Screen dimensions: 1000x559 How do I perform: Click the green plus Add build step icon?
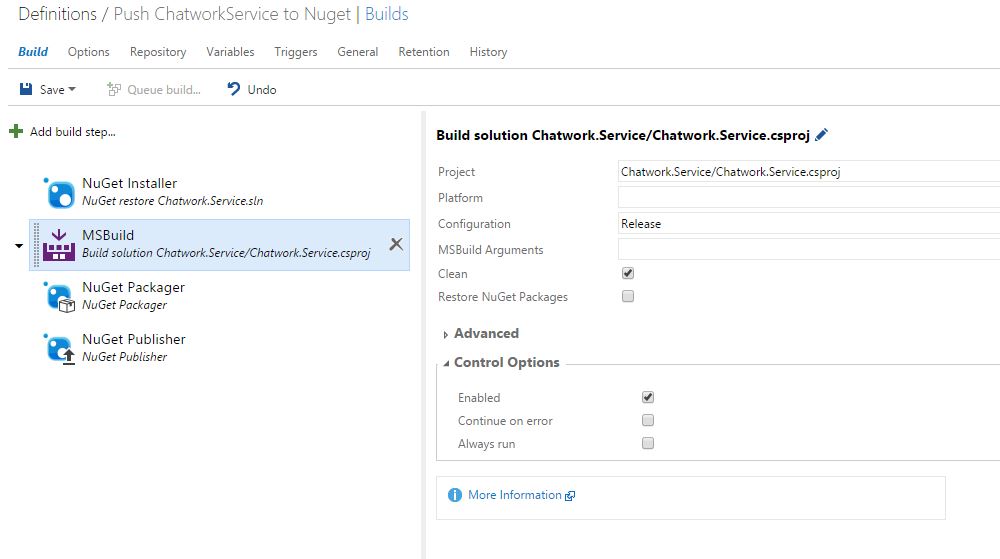[x=16, y=132]
